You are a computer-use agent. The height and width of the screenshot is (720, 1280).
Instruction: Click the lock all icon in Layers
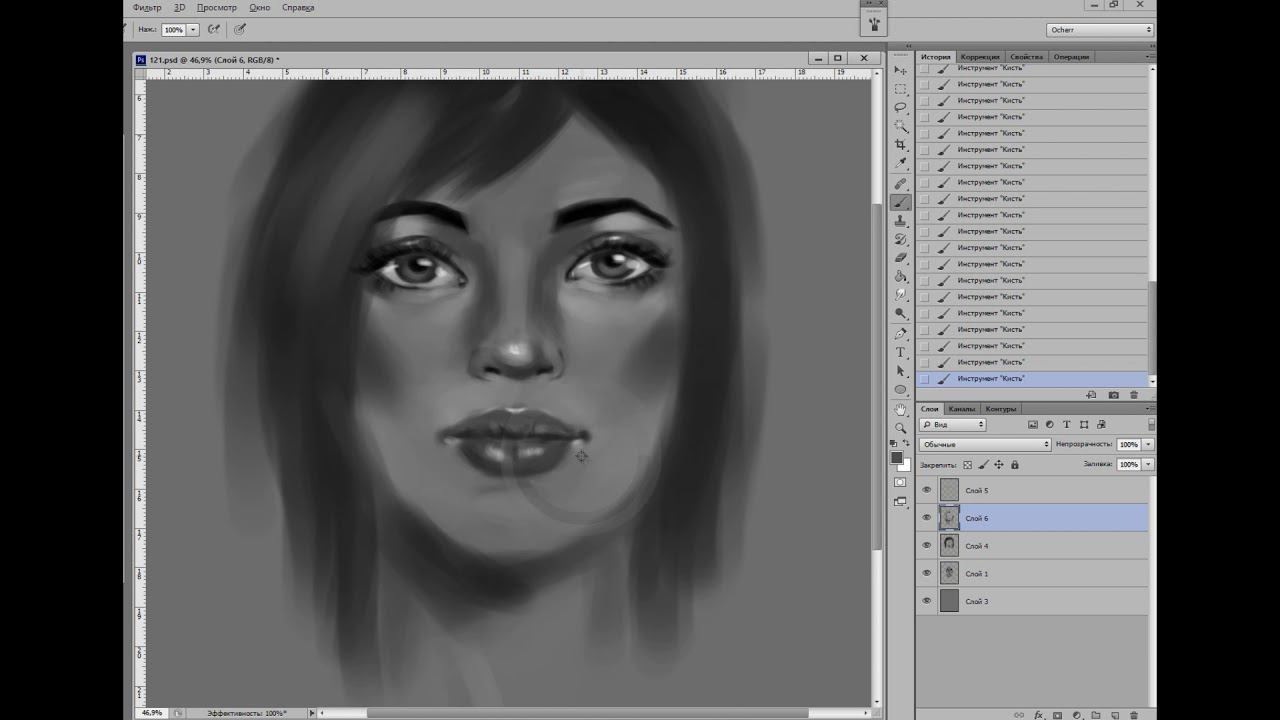(x=1015, y=465)
